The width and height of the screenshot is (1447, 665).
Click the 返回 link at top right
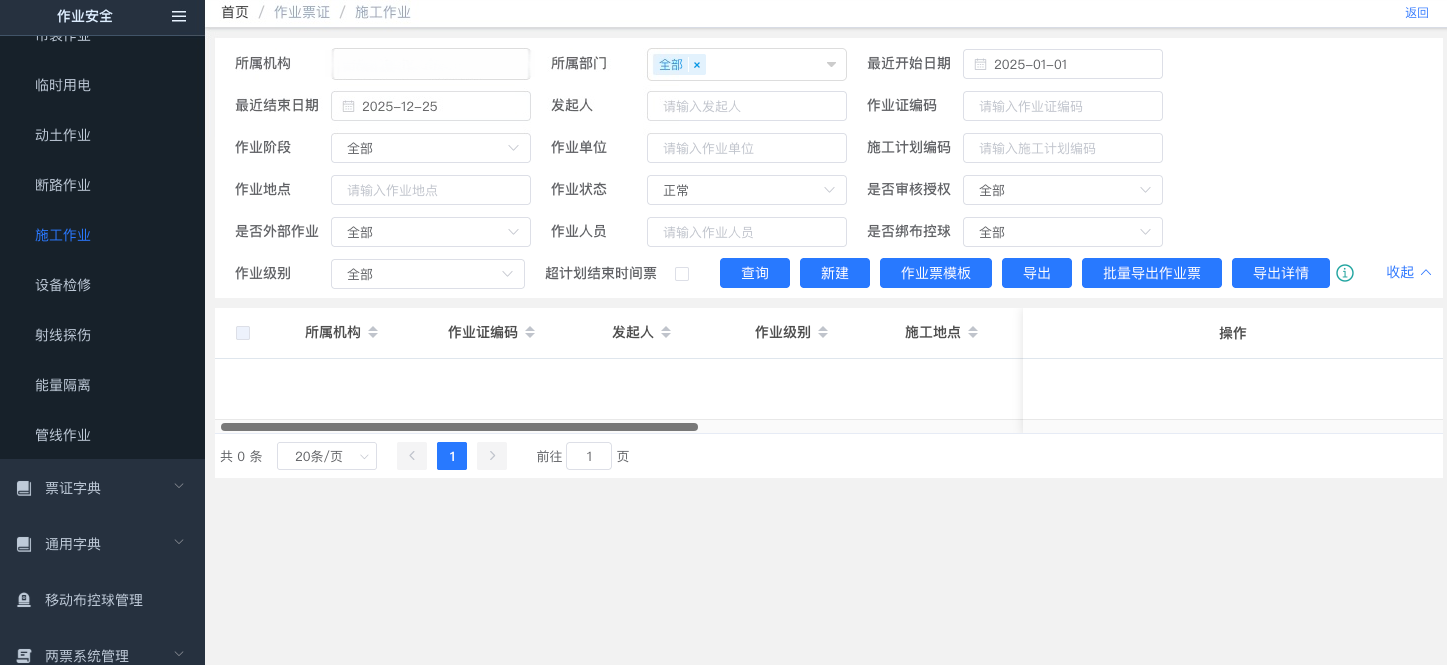coord(1416,13)
